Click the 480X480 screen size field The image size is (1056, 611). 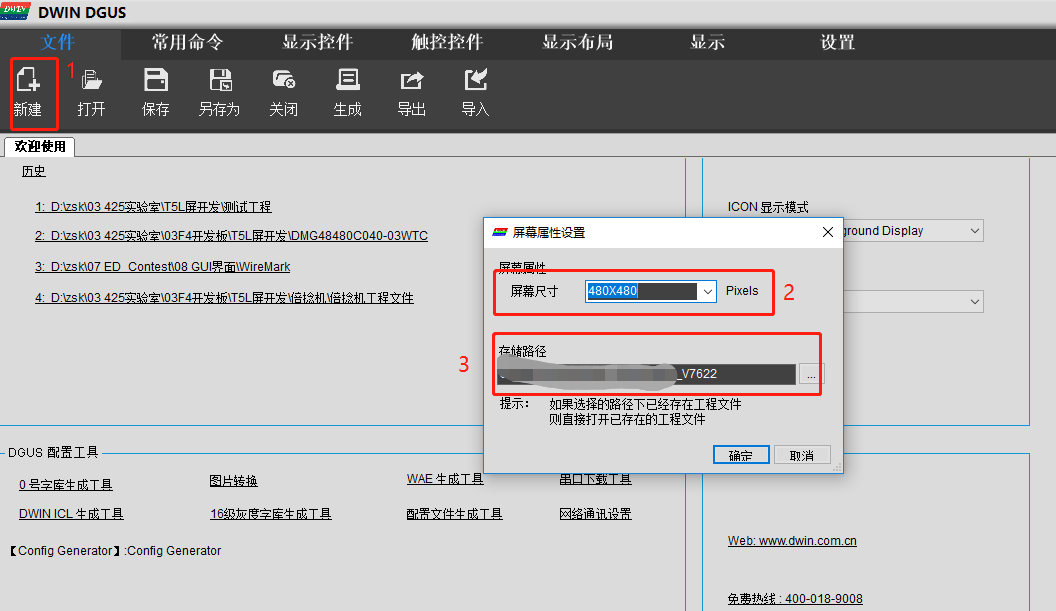(642, 291)
